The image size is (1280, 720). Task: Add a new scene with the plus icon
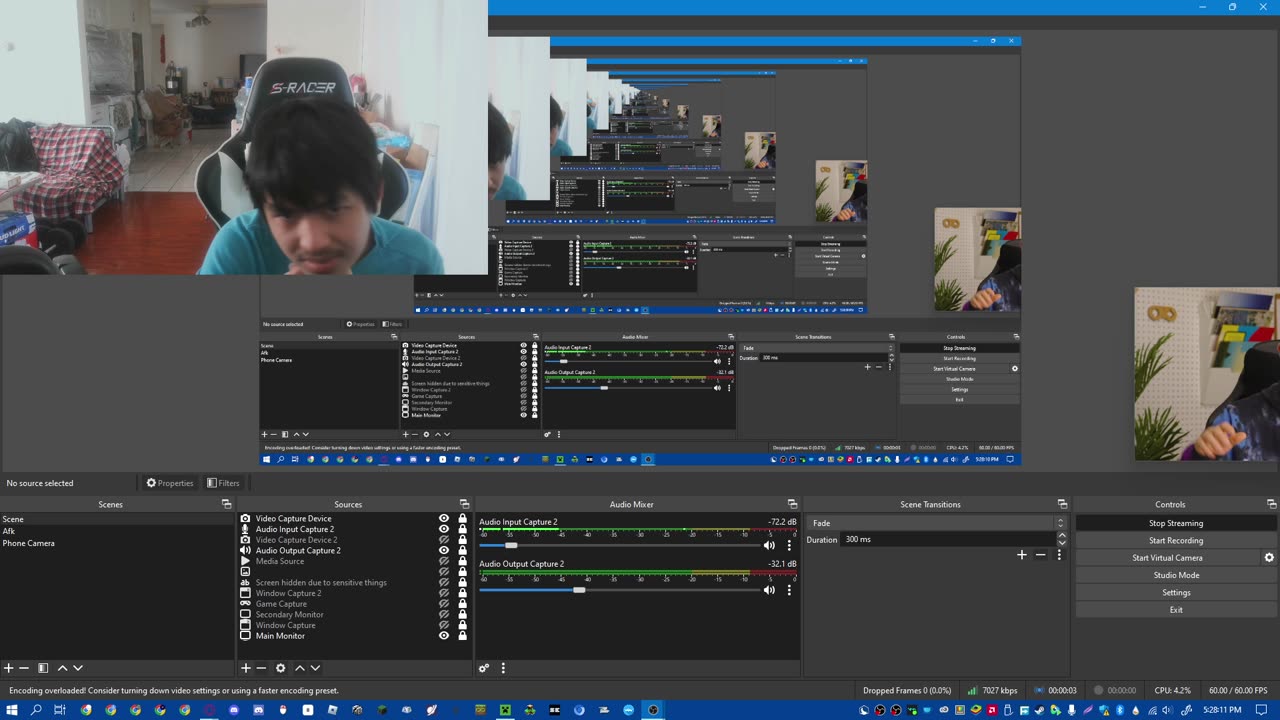point(8,668)
